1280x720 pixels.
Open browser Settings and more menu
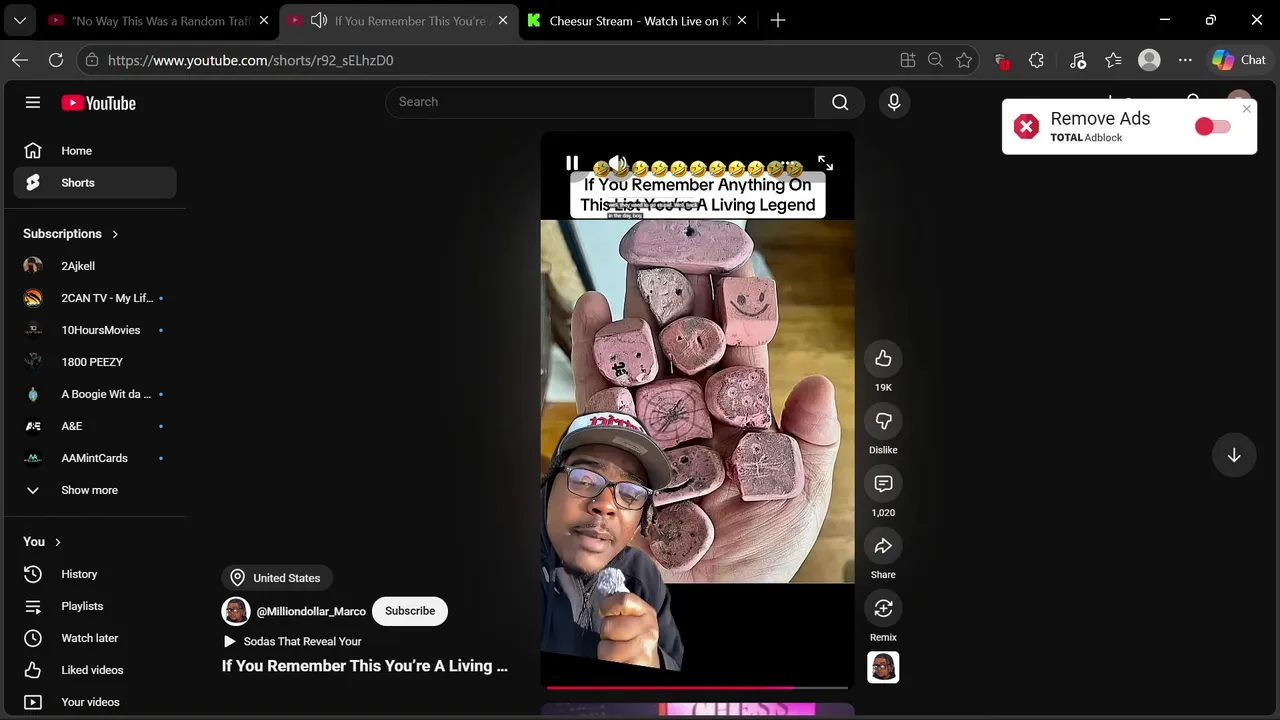(1185, 60)
